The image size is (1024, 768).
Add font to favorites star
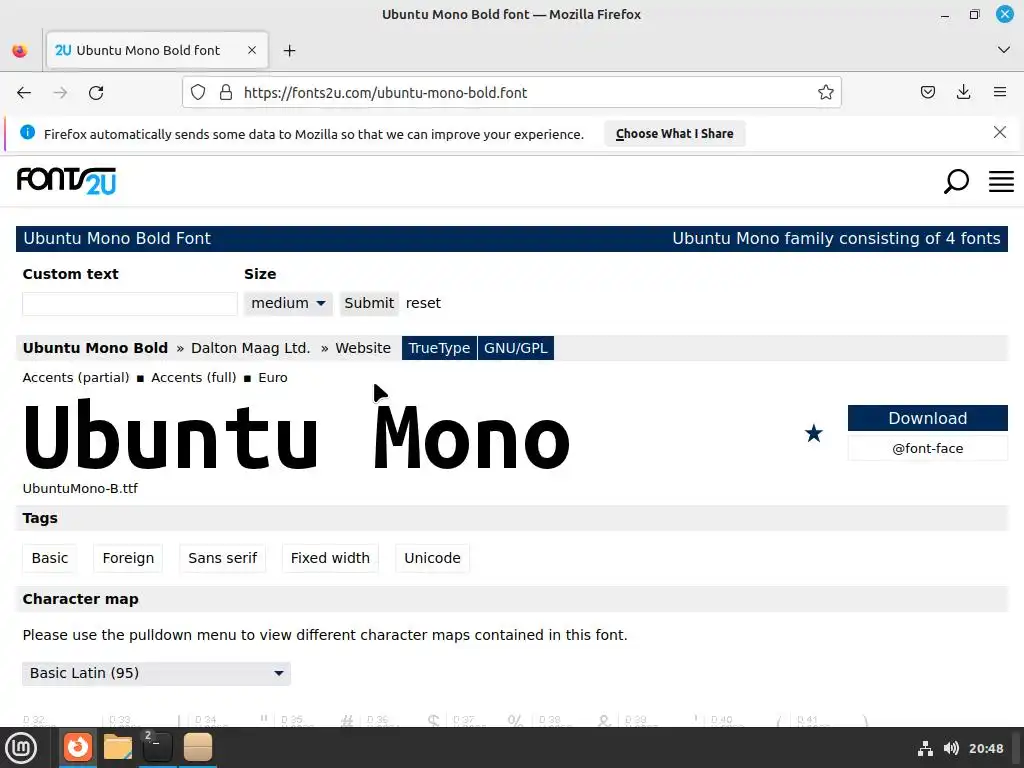(x=814, y=433)
